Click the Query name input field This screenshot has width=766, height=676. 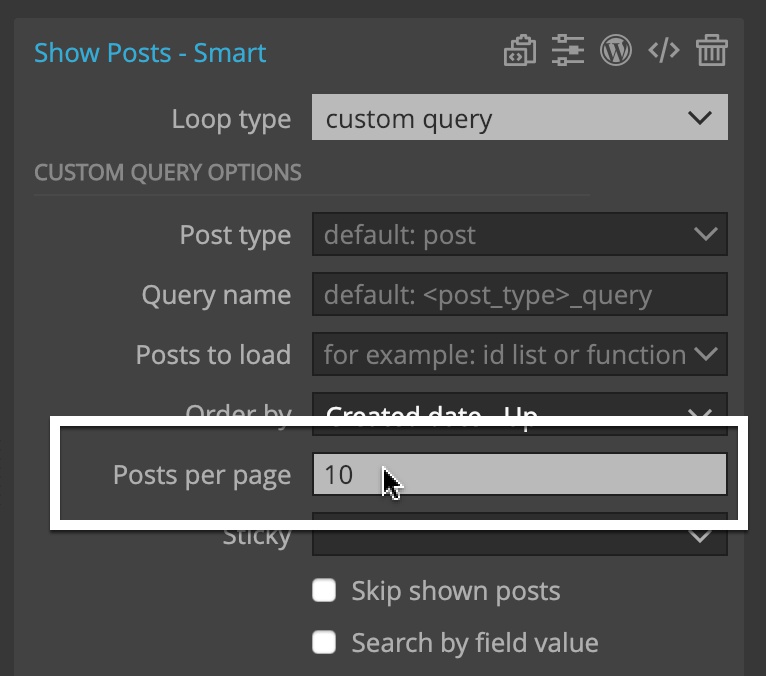(x=520, y=294)
